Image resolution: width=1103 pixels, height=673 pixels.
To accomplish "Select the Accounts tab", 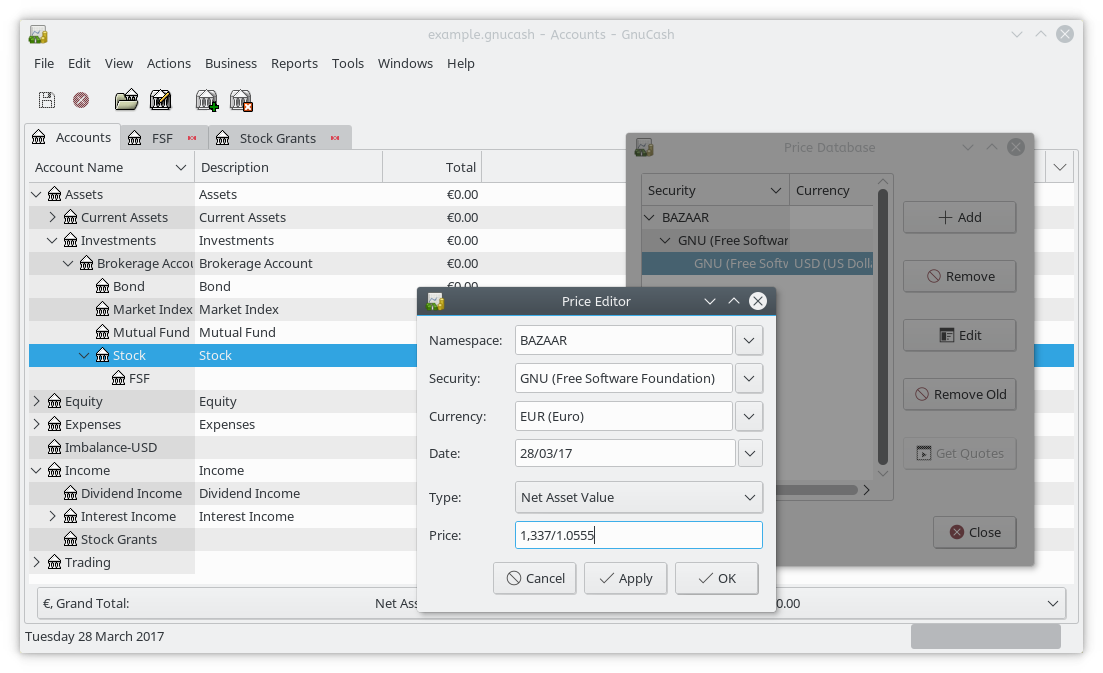I will tap(72, 137).
